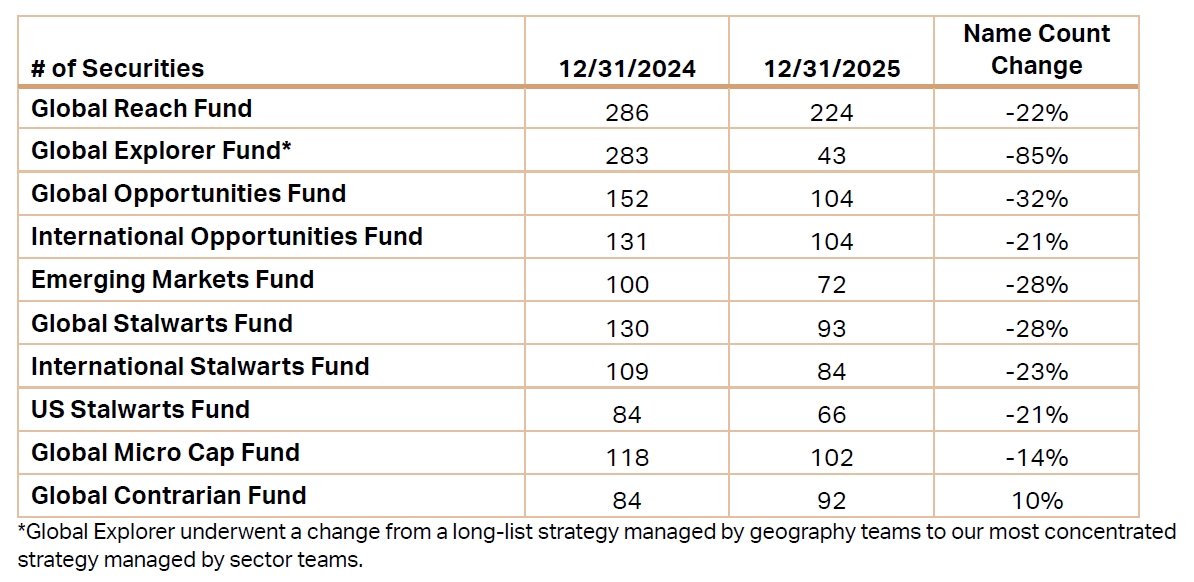Select the 118 value for Global Micro Cap
The width and height of the screenshot is (1194, 582).
click(x=627, y=458)
